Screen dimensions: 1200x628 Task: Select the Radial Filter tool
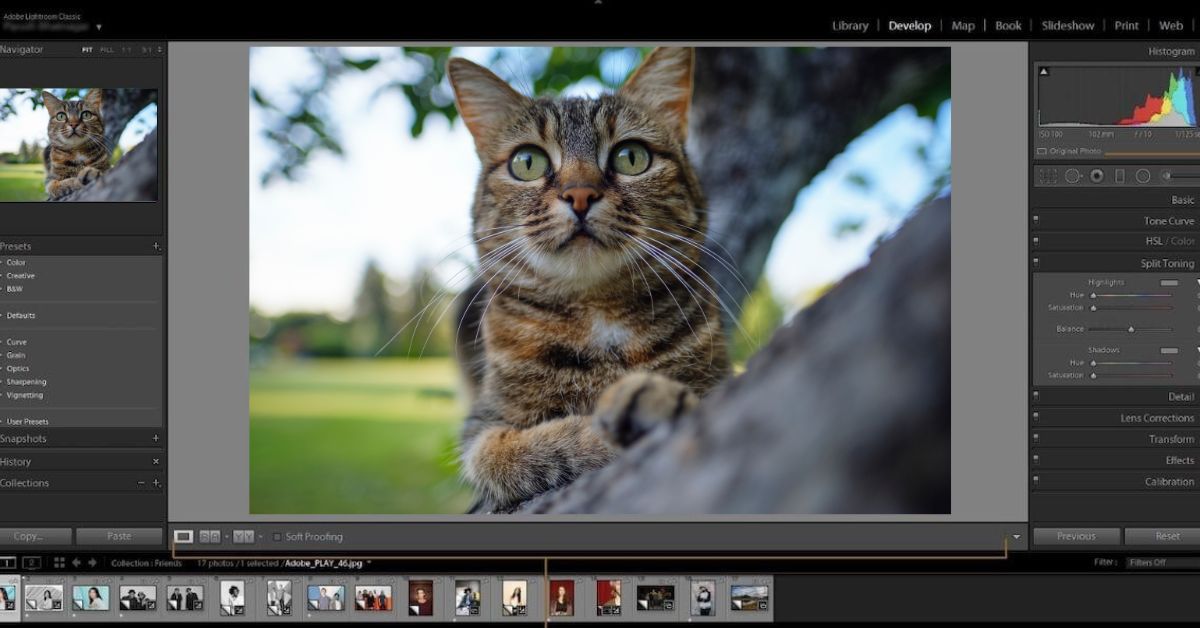click(1143, 176)
